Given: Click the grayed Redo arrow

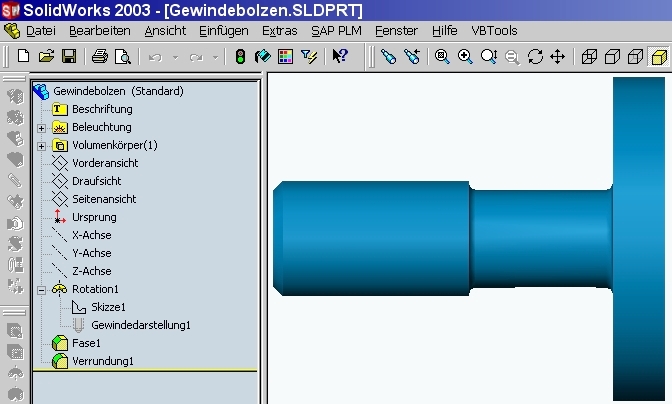Looking at the screenshot, I should pyautogui.click(x=196, y=57).
